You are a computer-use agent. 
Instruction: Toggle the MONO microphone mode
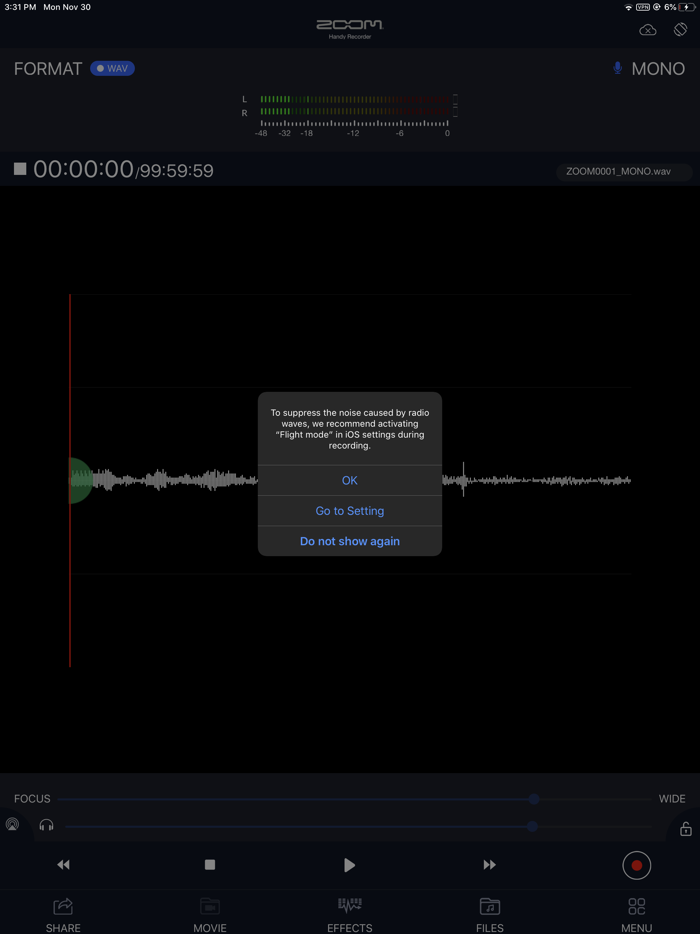(658, 69)
